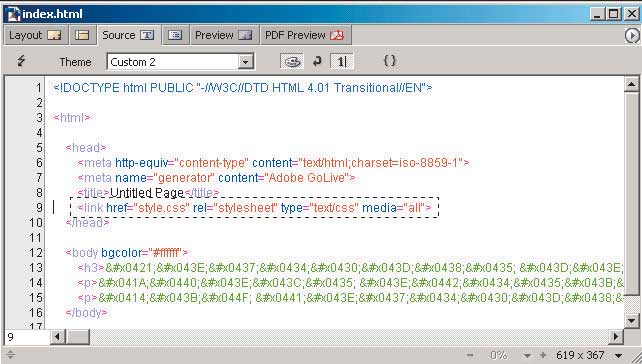Open the PDF Preview tab
Screen dimensions: 642x364
pyautogui.click(x=305, y=35)
